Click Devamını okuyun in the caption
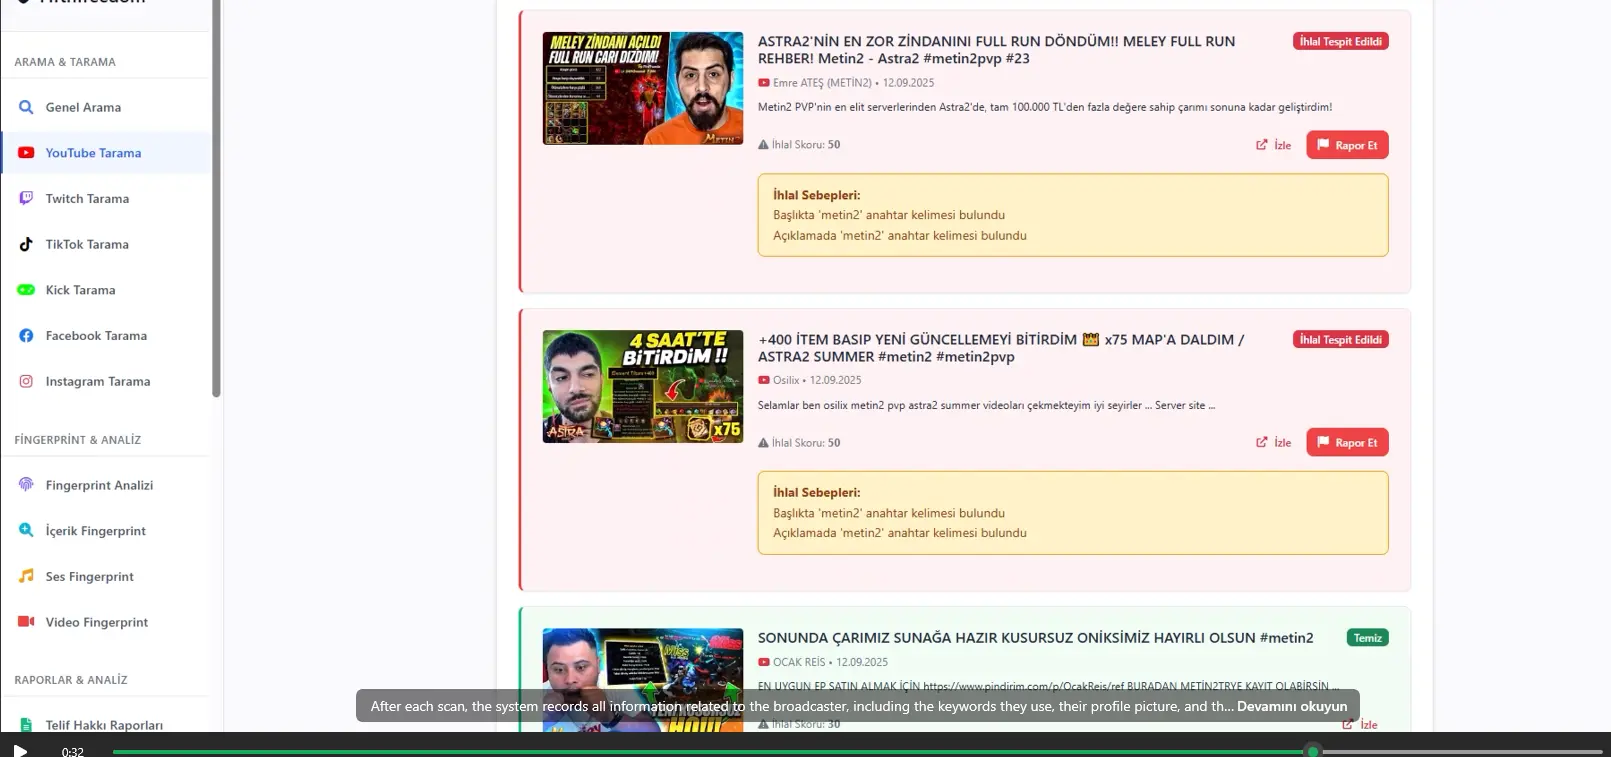The height and width of the screenshot is (757, 1611). pyautogui.click(x=1291, y=706)
